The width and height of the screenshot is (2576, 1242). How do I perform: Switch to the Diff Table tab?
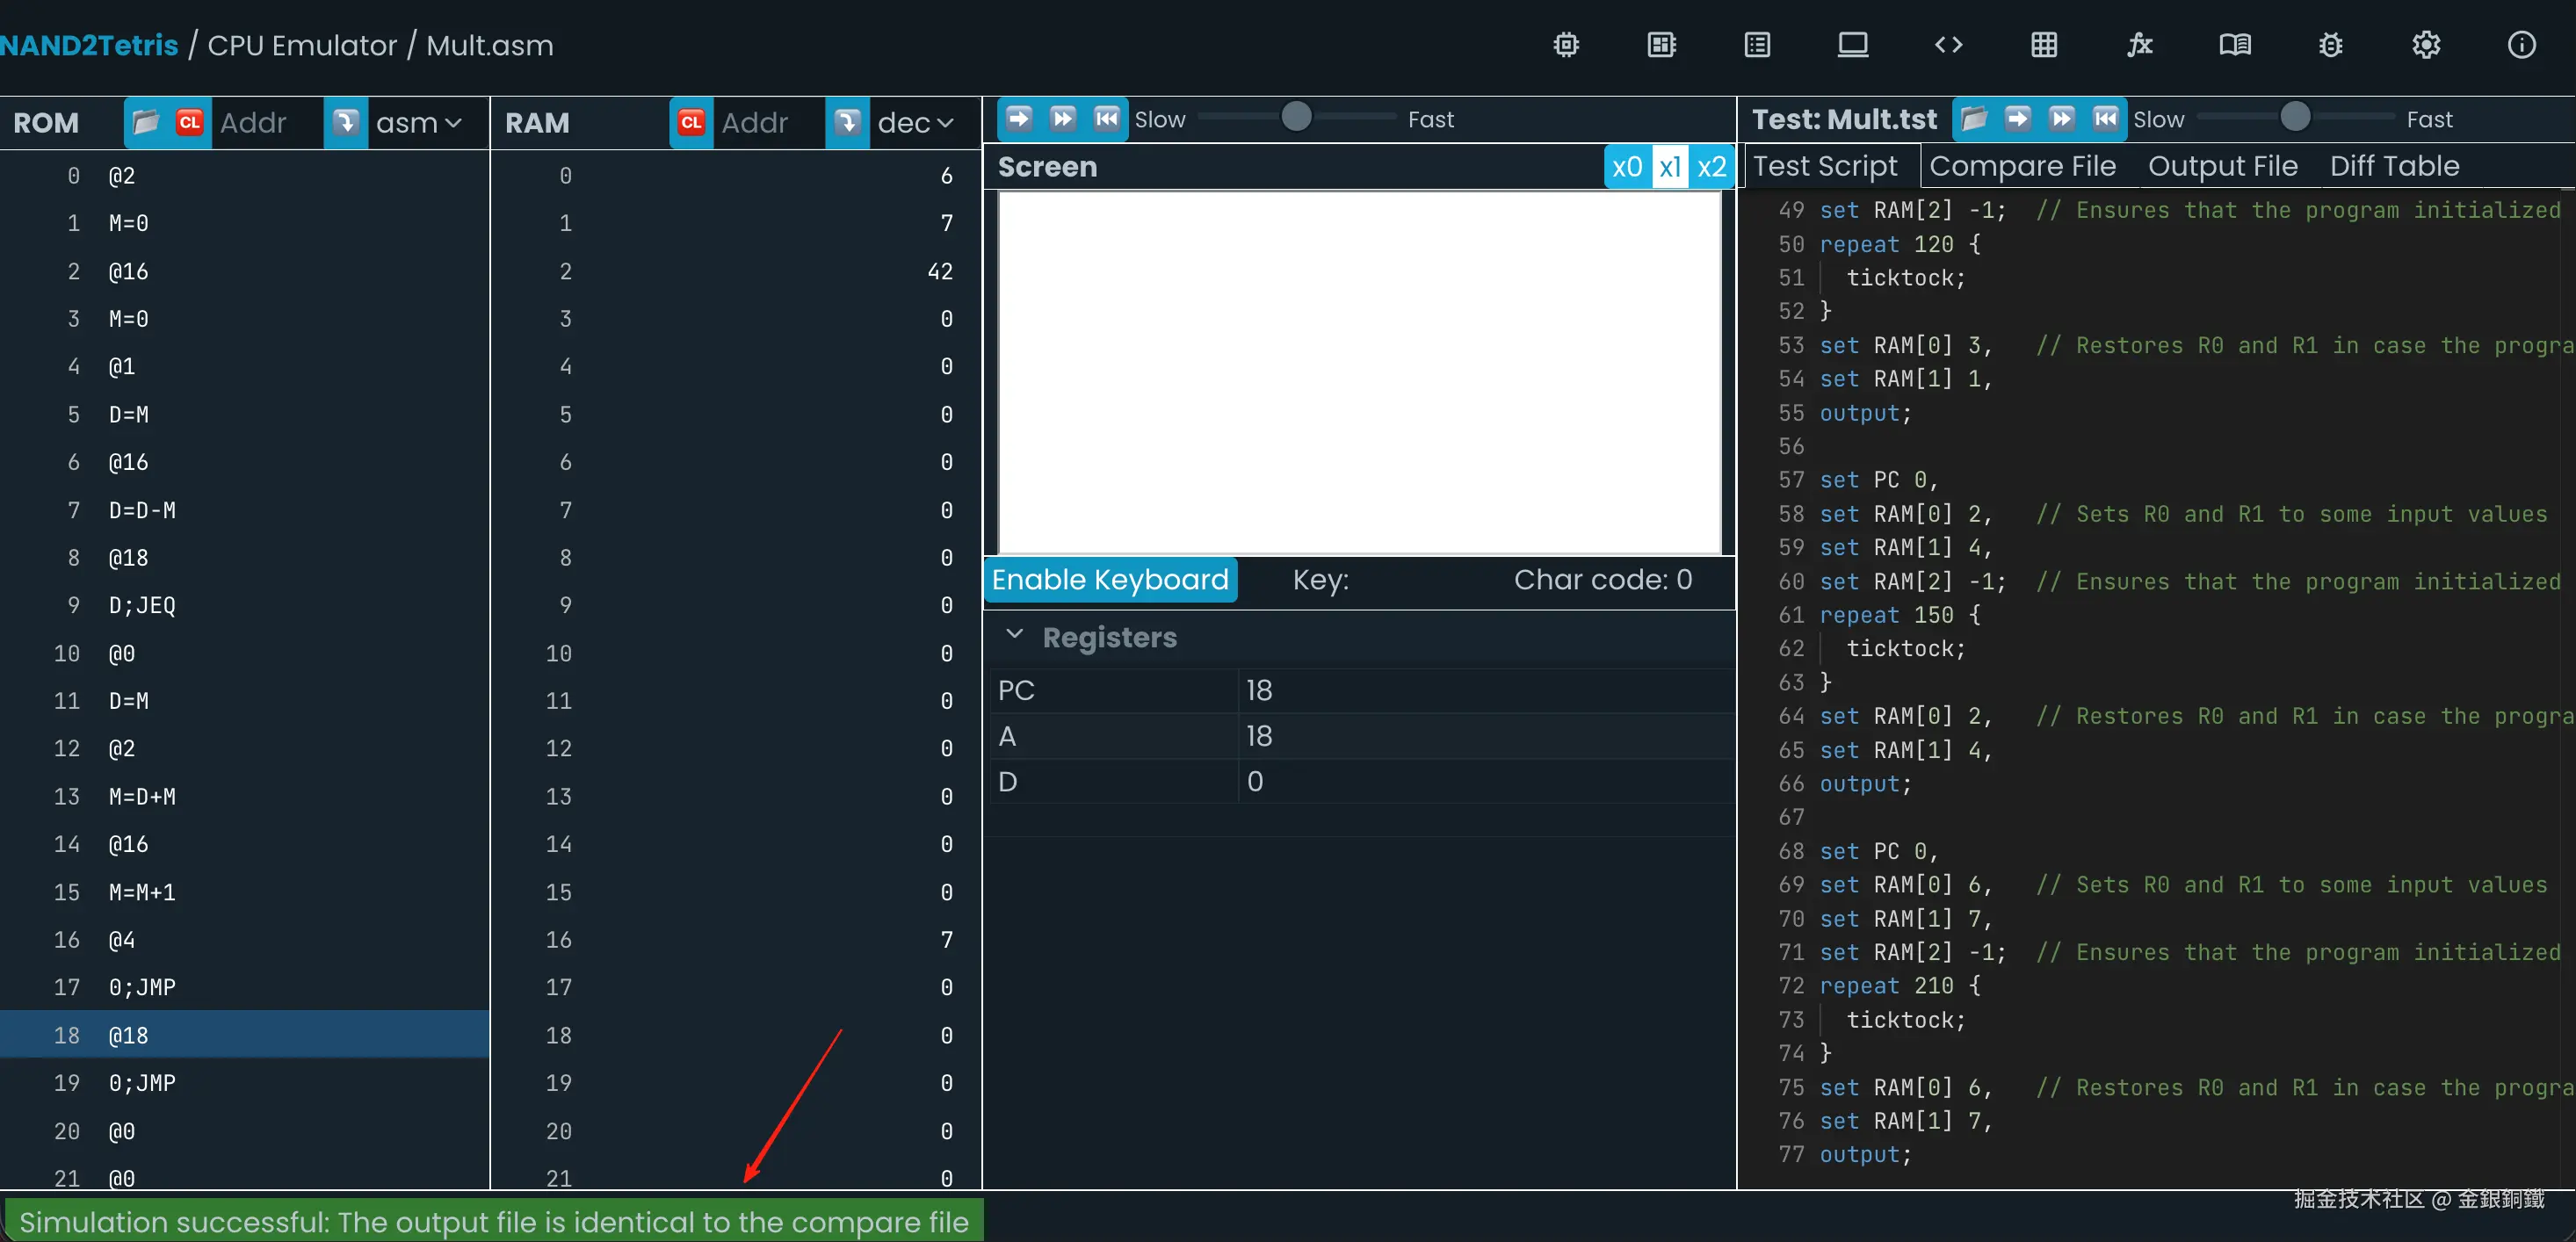2394,166
